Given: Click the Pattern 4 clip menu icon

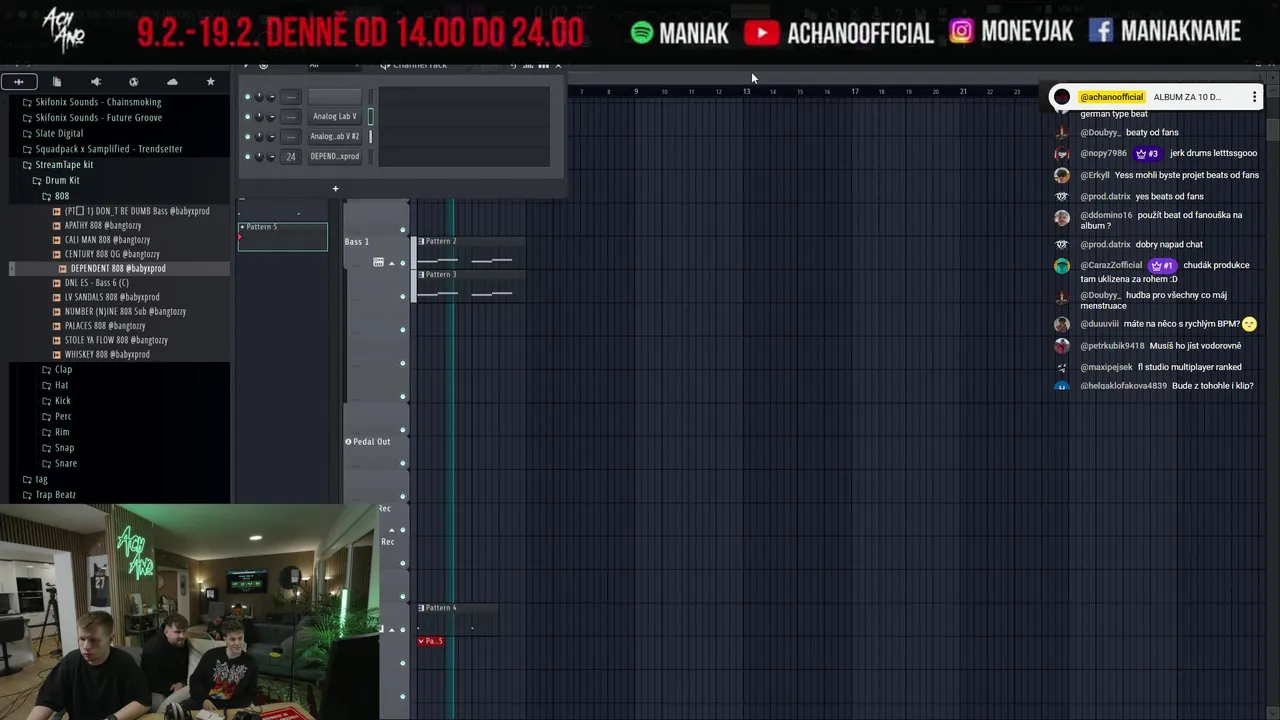Looking at the screenshot, I should [x=421, y=607].
